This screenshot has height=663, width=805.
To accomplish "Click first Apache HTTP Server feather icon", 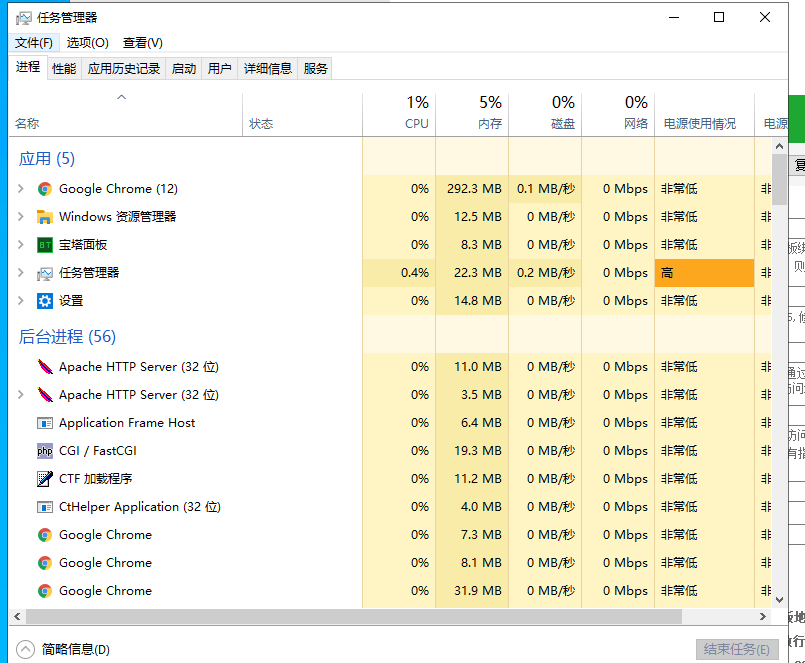I will tap(45, 367).
